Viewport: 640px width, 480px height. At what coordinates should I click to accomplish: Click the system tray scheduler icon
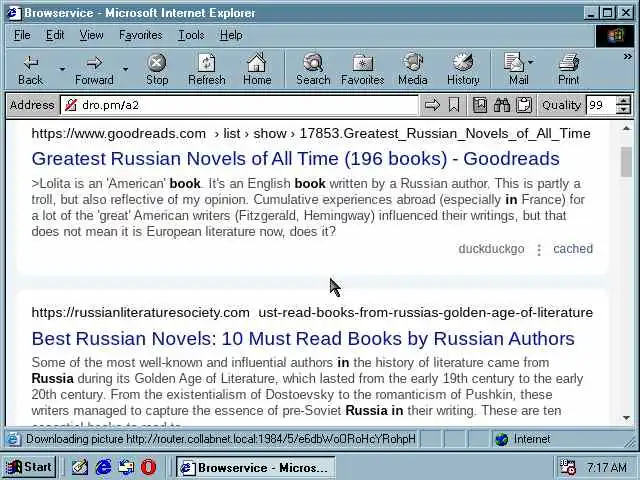coord(568,467)
